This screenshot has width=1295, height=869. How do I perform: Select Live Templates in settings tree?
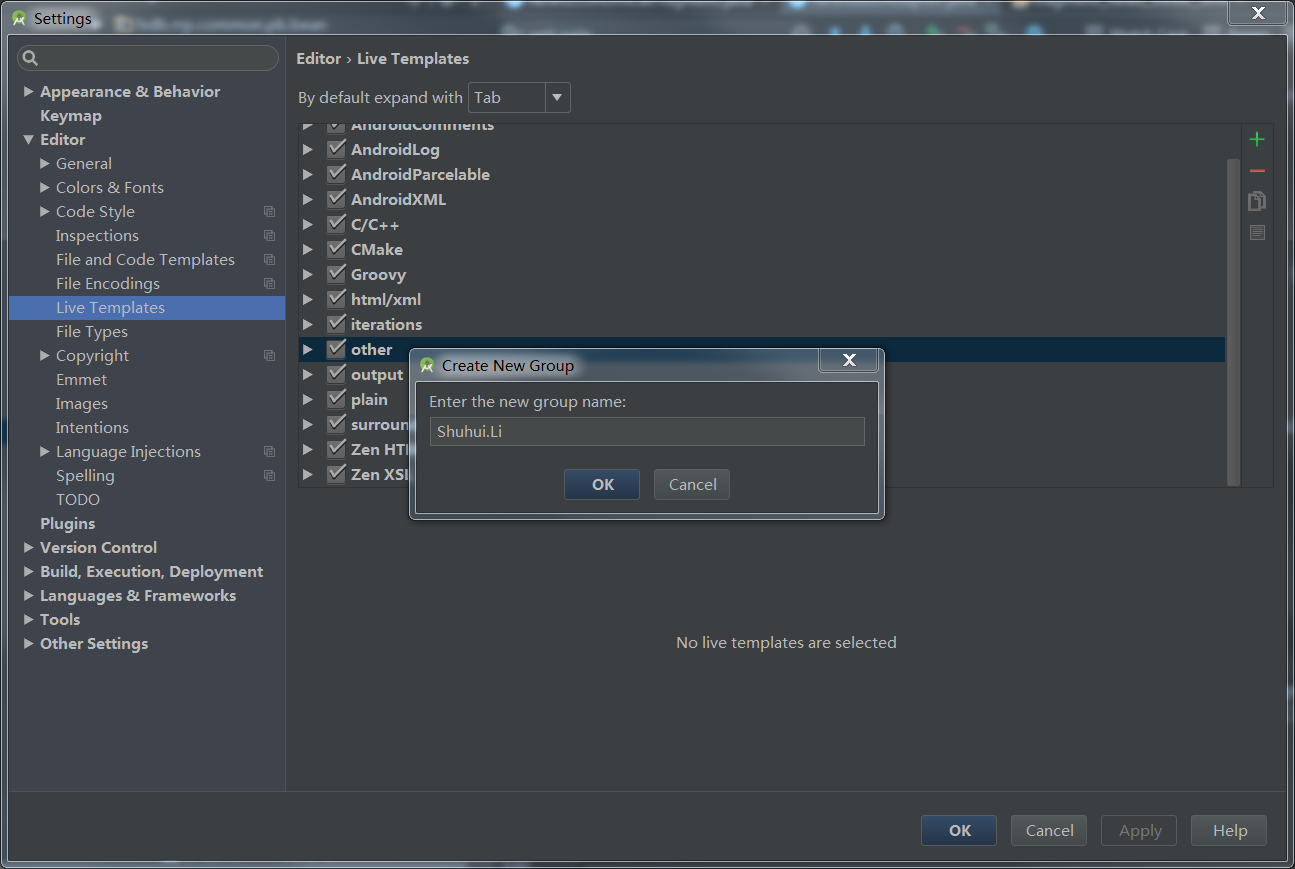coord(147,308)
